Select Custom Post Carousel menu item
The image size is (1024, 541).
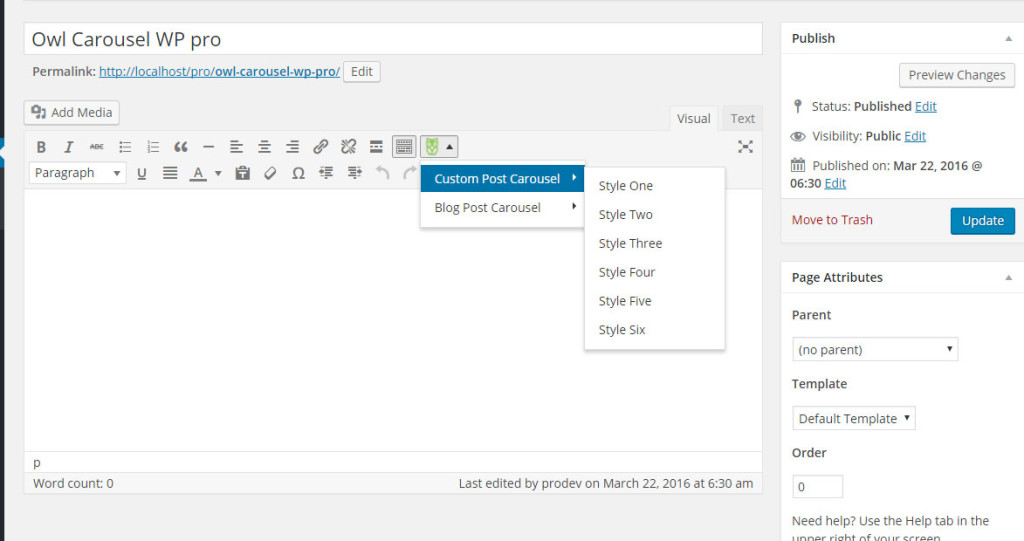(502, 178)
